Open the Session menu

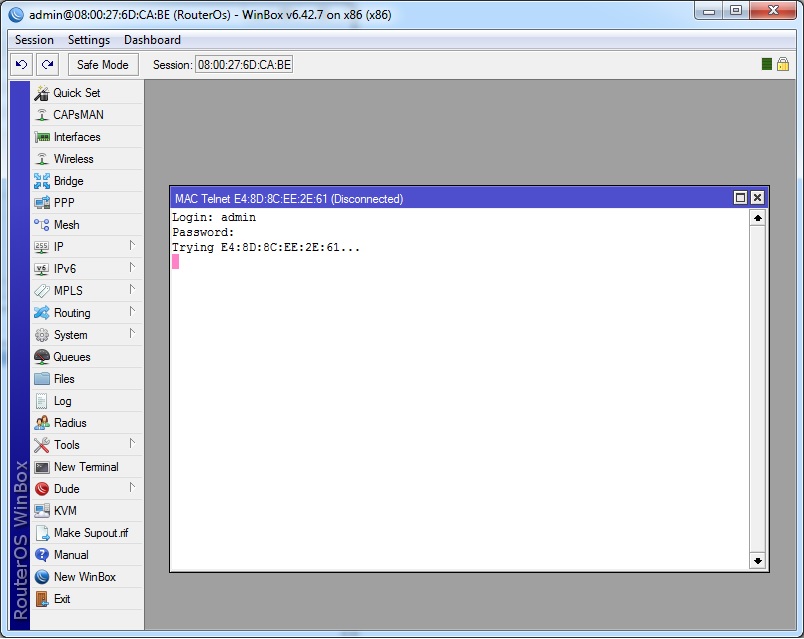[x=34, y=40]
